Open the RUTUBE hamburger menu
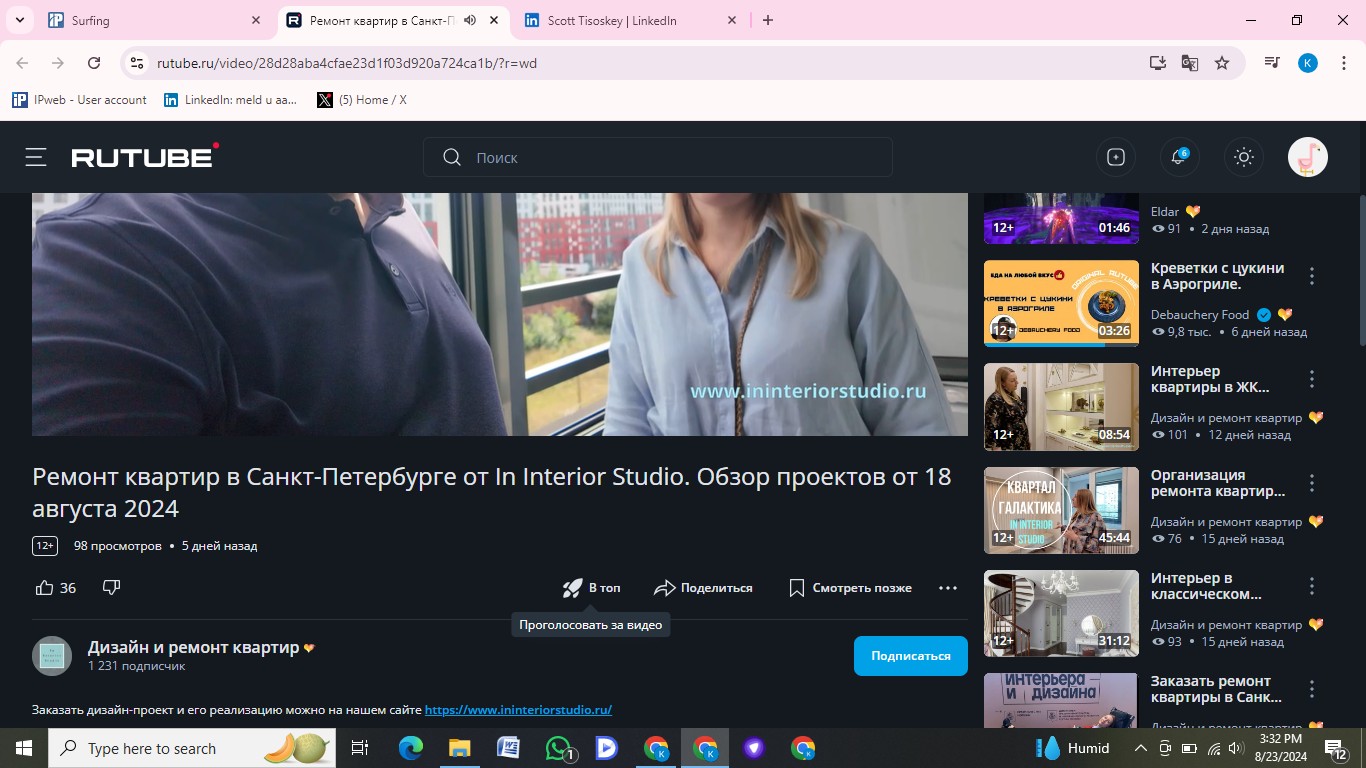 click(x=36, y=157)
